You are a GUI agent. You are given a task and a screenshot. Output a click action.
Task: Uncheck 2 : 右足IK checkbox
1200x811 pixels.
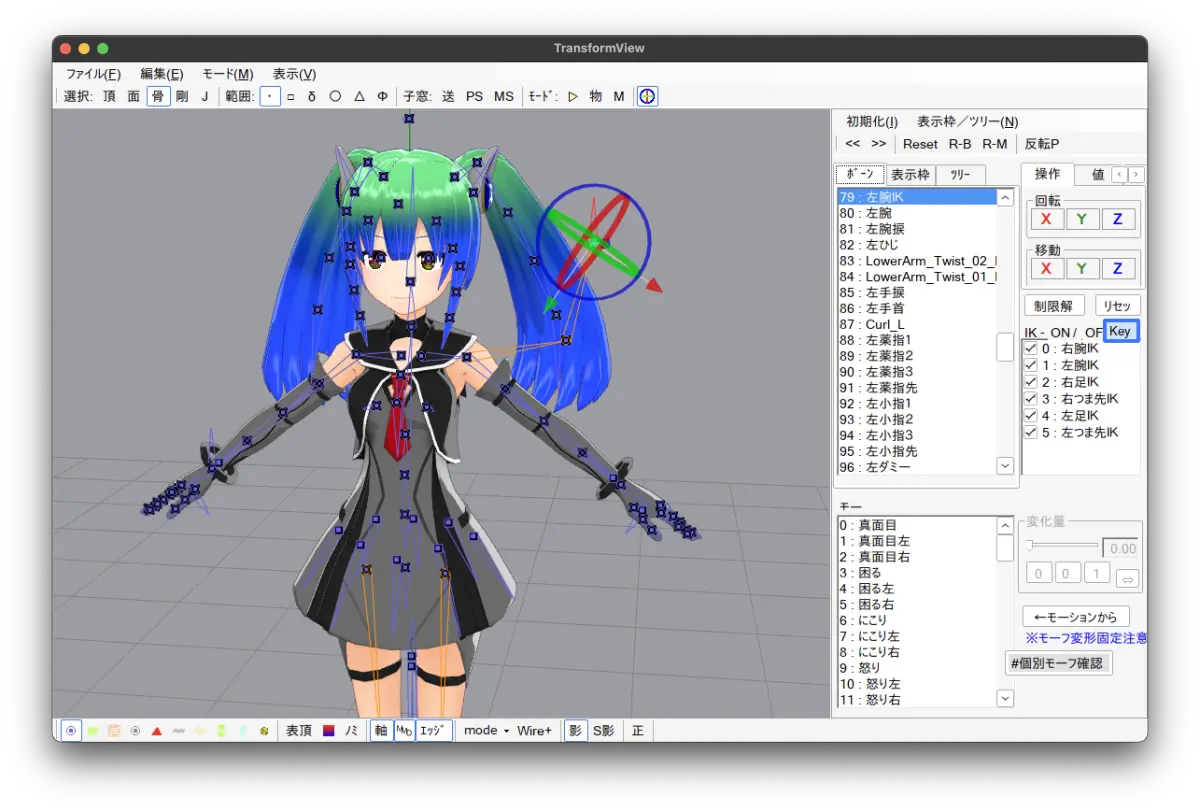[1030, 382]
